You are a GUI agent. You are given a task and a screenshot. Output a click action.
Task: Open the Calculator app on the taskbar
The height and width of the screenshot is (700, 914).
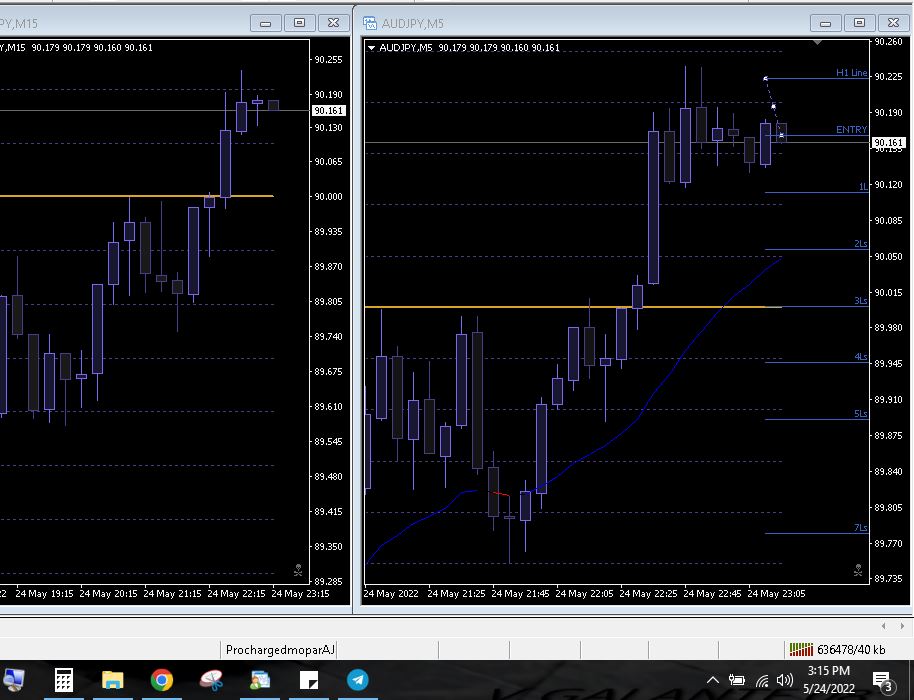point(64,680)
